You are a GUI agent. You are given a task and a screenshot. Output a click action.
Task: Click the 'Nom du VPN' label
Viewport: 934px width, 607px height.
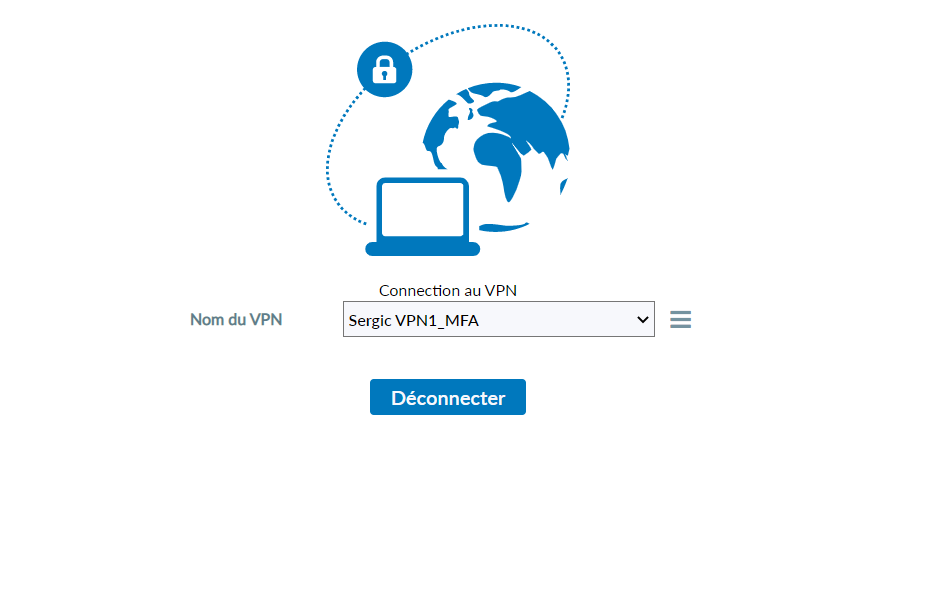tap(236, 319)
